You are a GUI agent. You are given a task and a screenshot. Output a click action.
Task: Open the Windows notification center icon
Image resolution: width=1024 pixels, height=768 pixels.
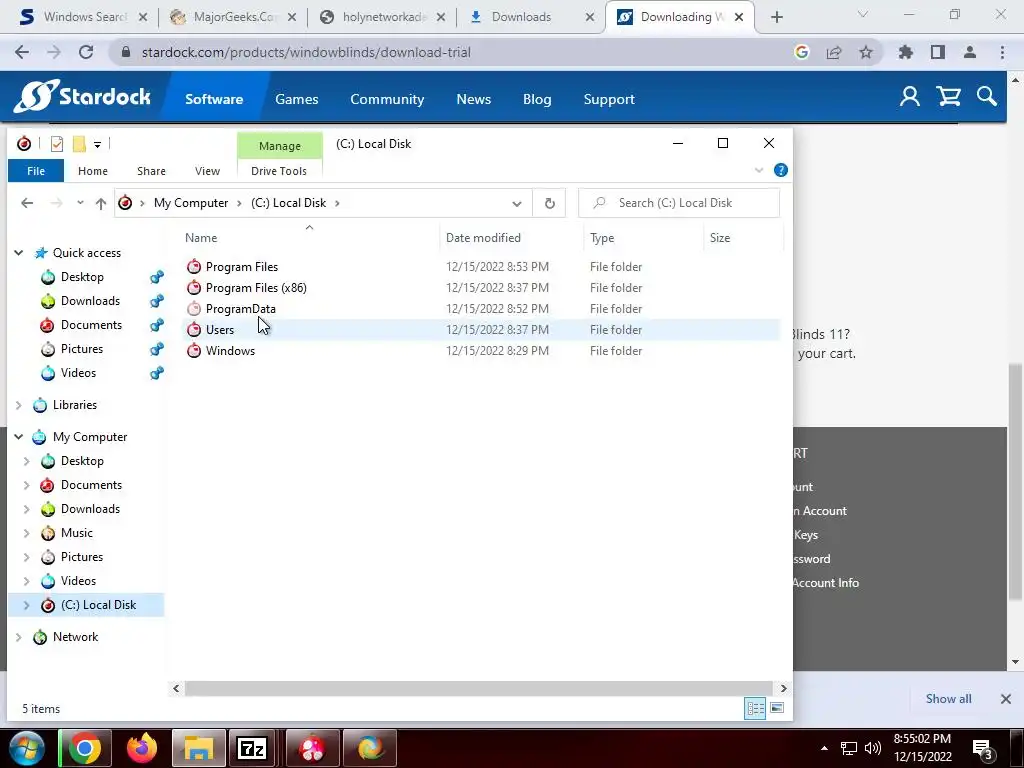click(983, 749)
